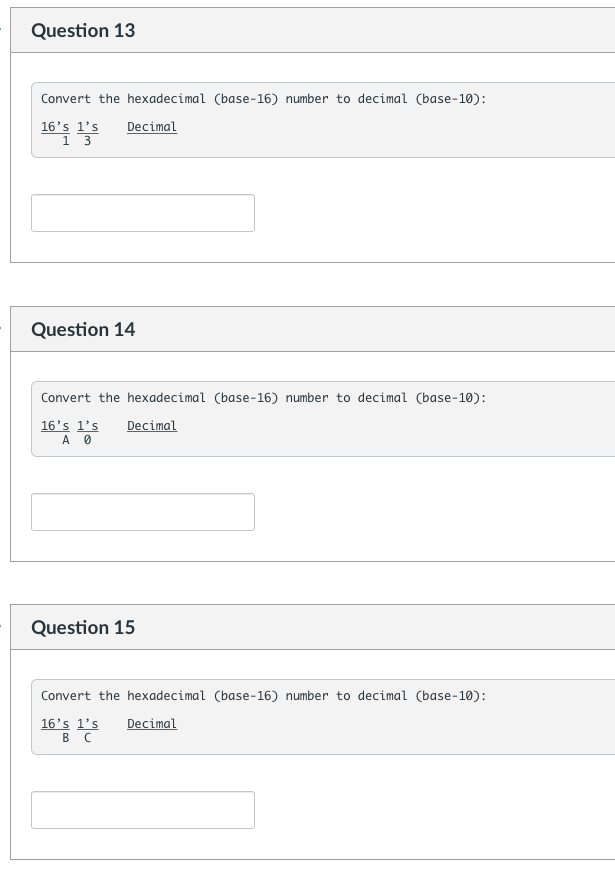Click the "1's" link in Question 15

point(86,724)
